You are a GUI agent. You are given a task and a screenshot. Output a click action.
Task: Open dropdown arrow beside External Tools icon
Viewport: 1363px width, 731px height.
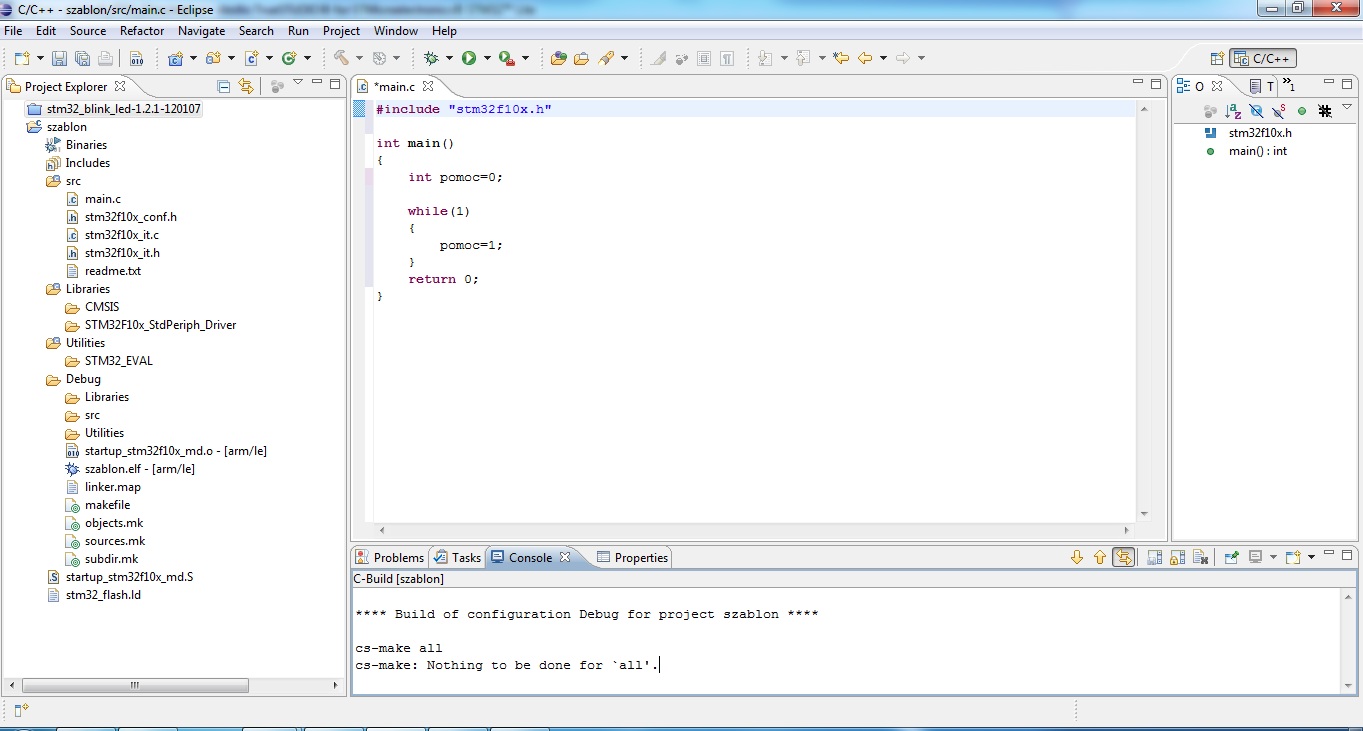tap(525, 58)
